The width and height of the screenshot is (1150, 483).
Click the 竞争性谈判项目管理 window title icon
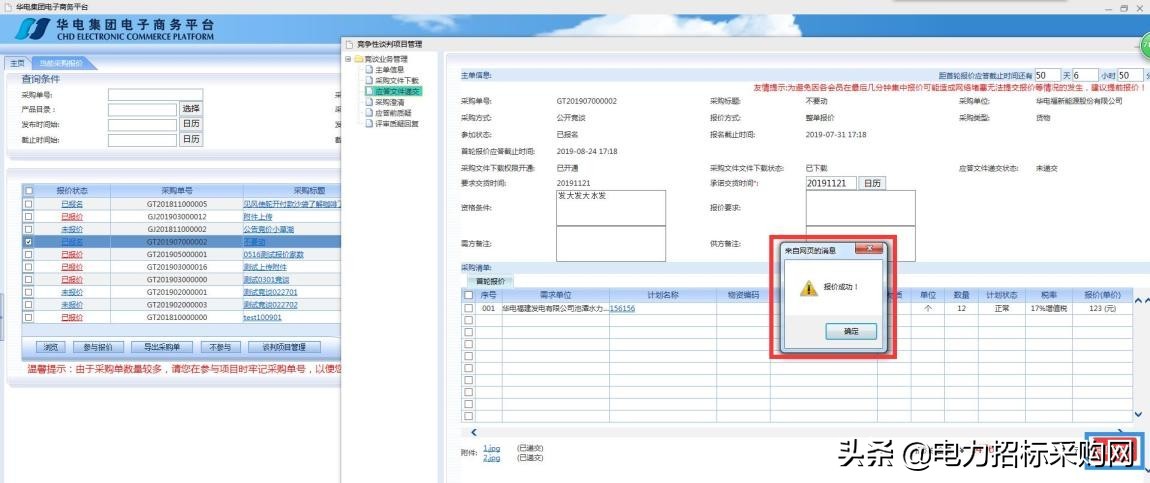point(349,44)
